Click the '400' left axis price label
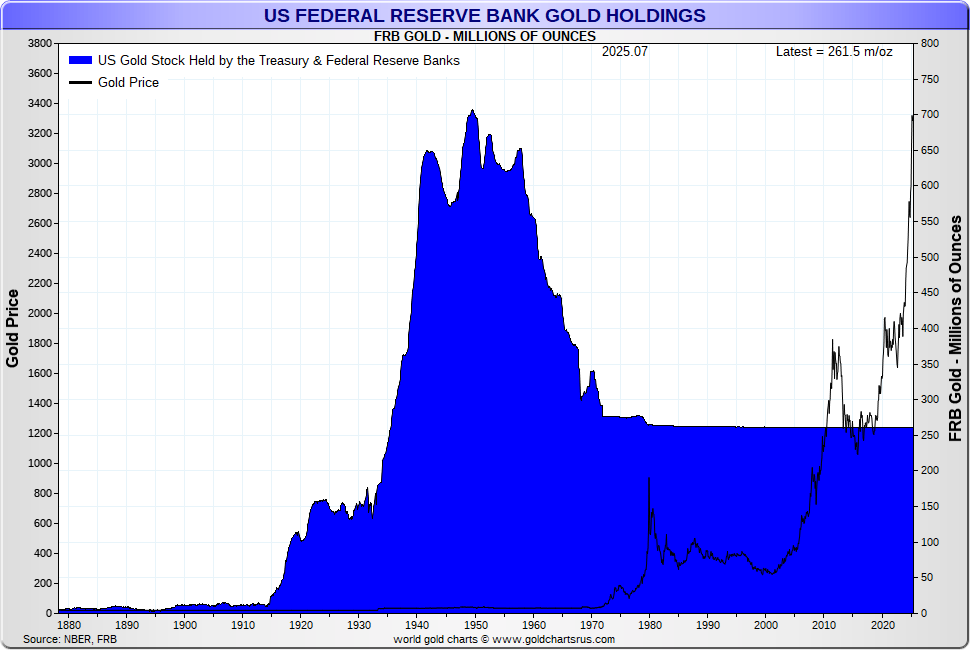970x650 pixels. coord(43,553)
